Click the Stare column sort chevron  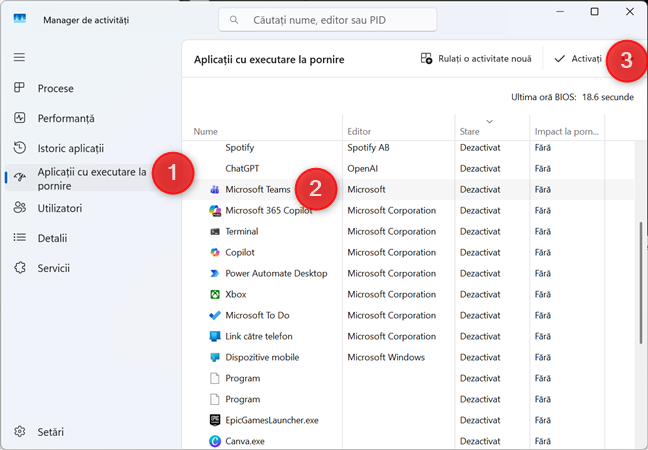(490, 121)
